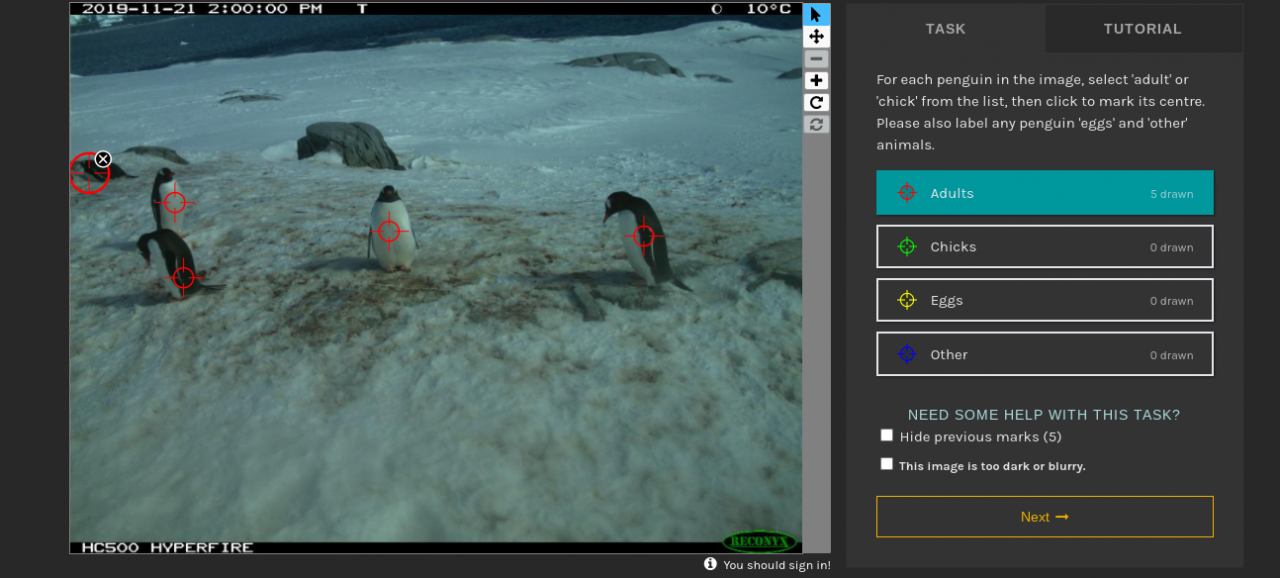Zoom in with the plus button
Screen dimensions: 1280x578
point(816,81)
